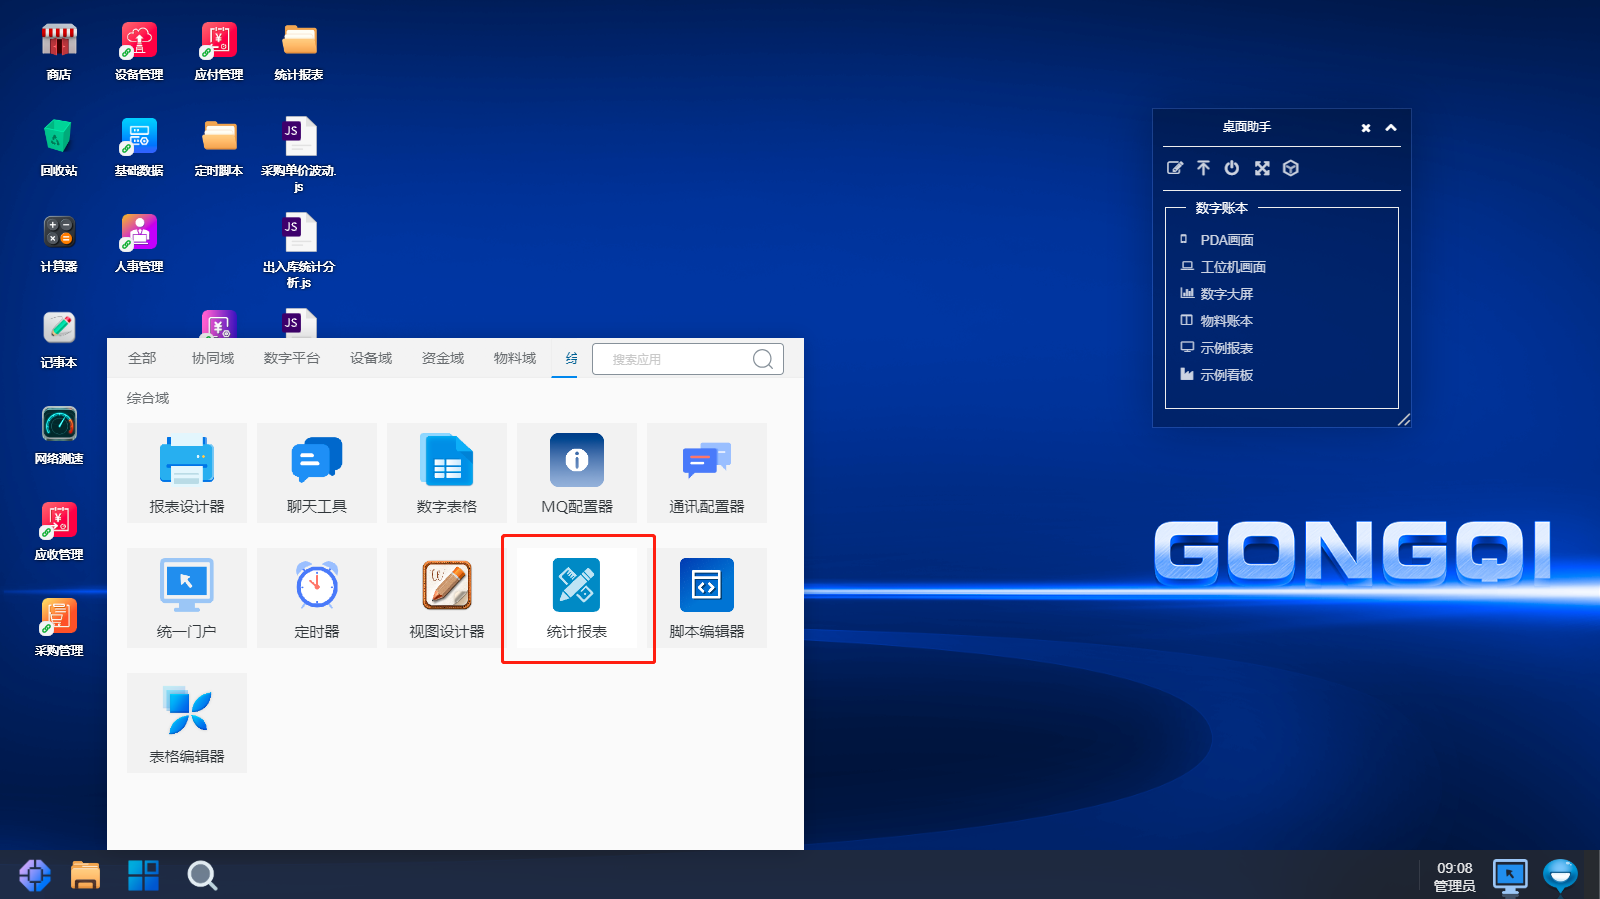Switch to 物料域 tab

pos(515,358)
